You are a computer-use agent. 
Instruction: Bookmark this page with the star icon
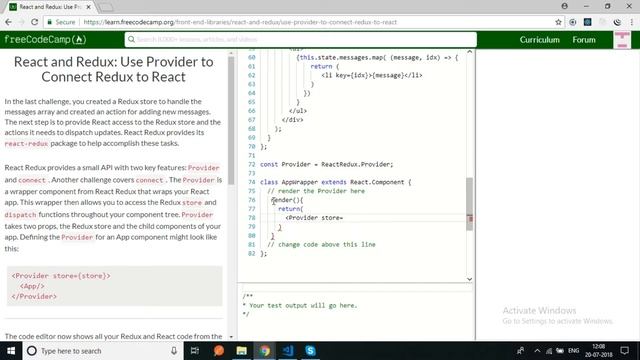(x=558, y=22)
